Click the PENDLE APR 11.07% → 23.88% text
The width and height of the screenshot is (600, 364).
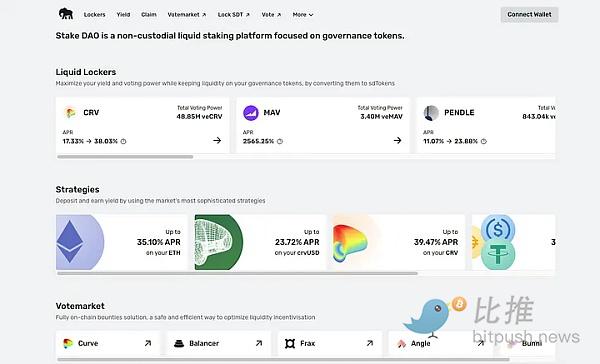450,141
